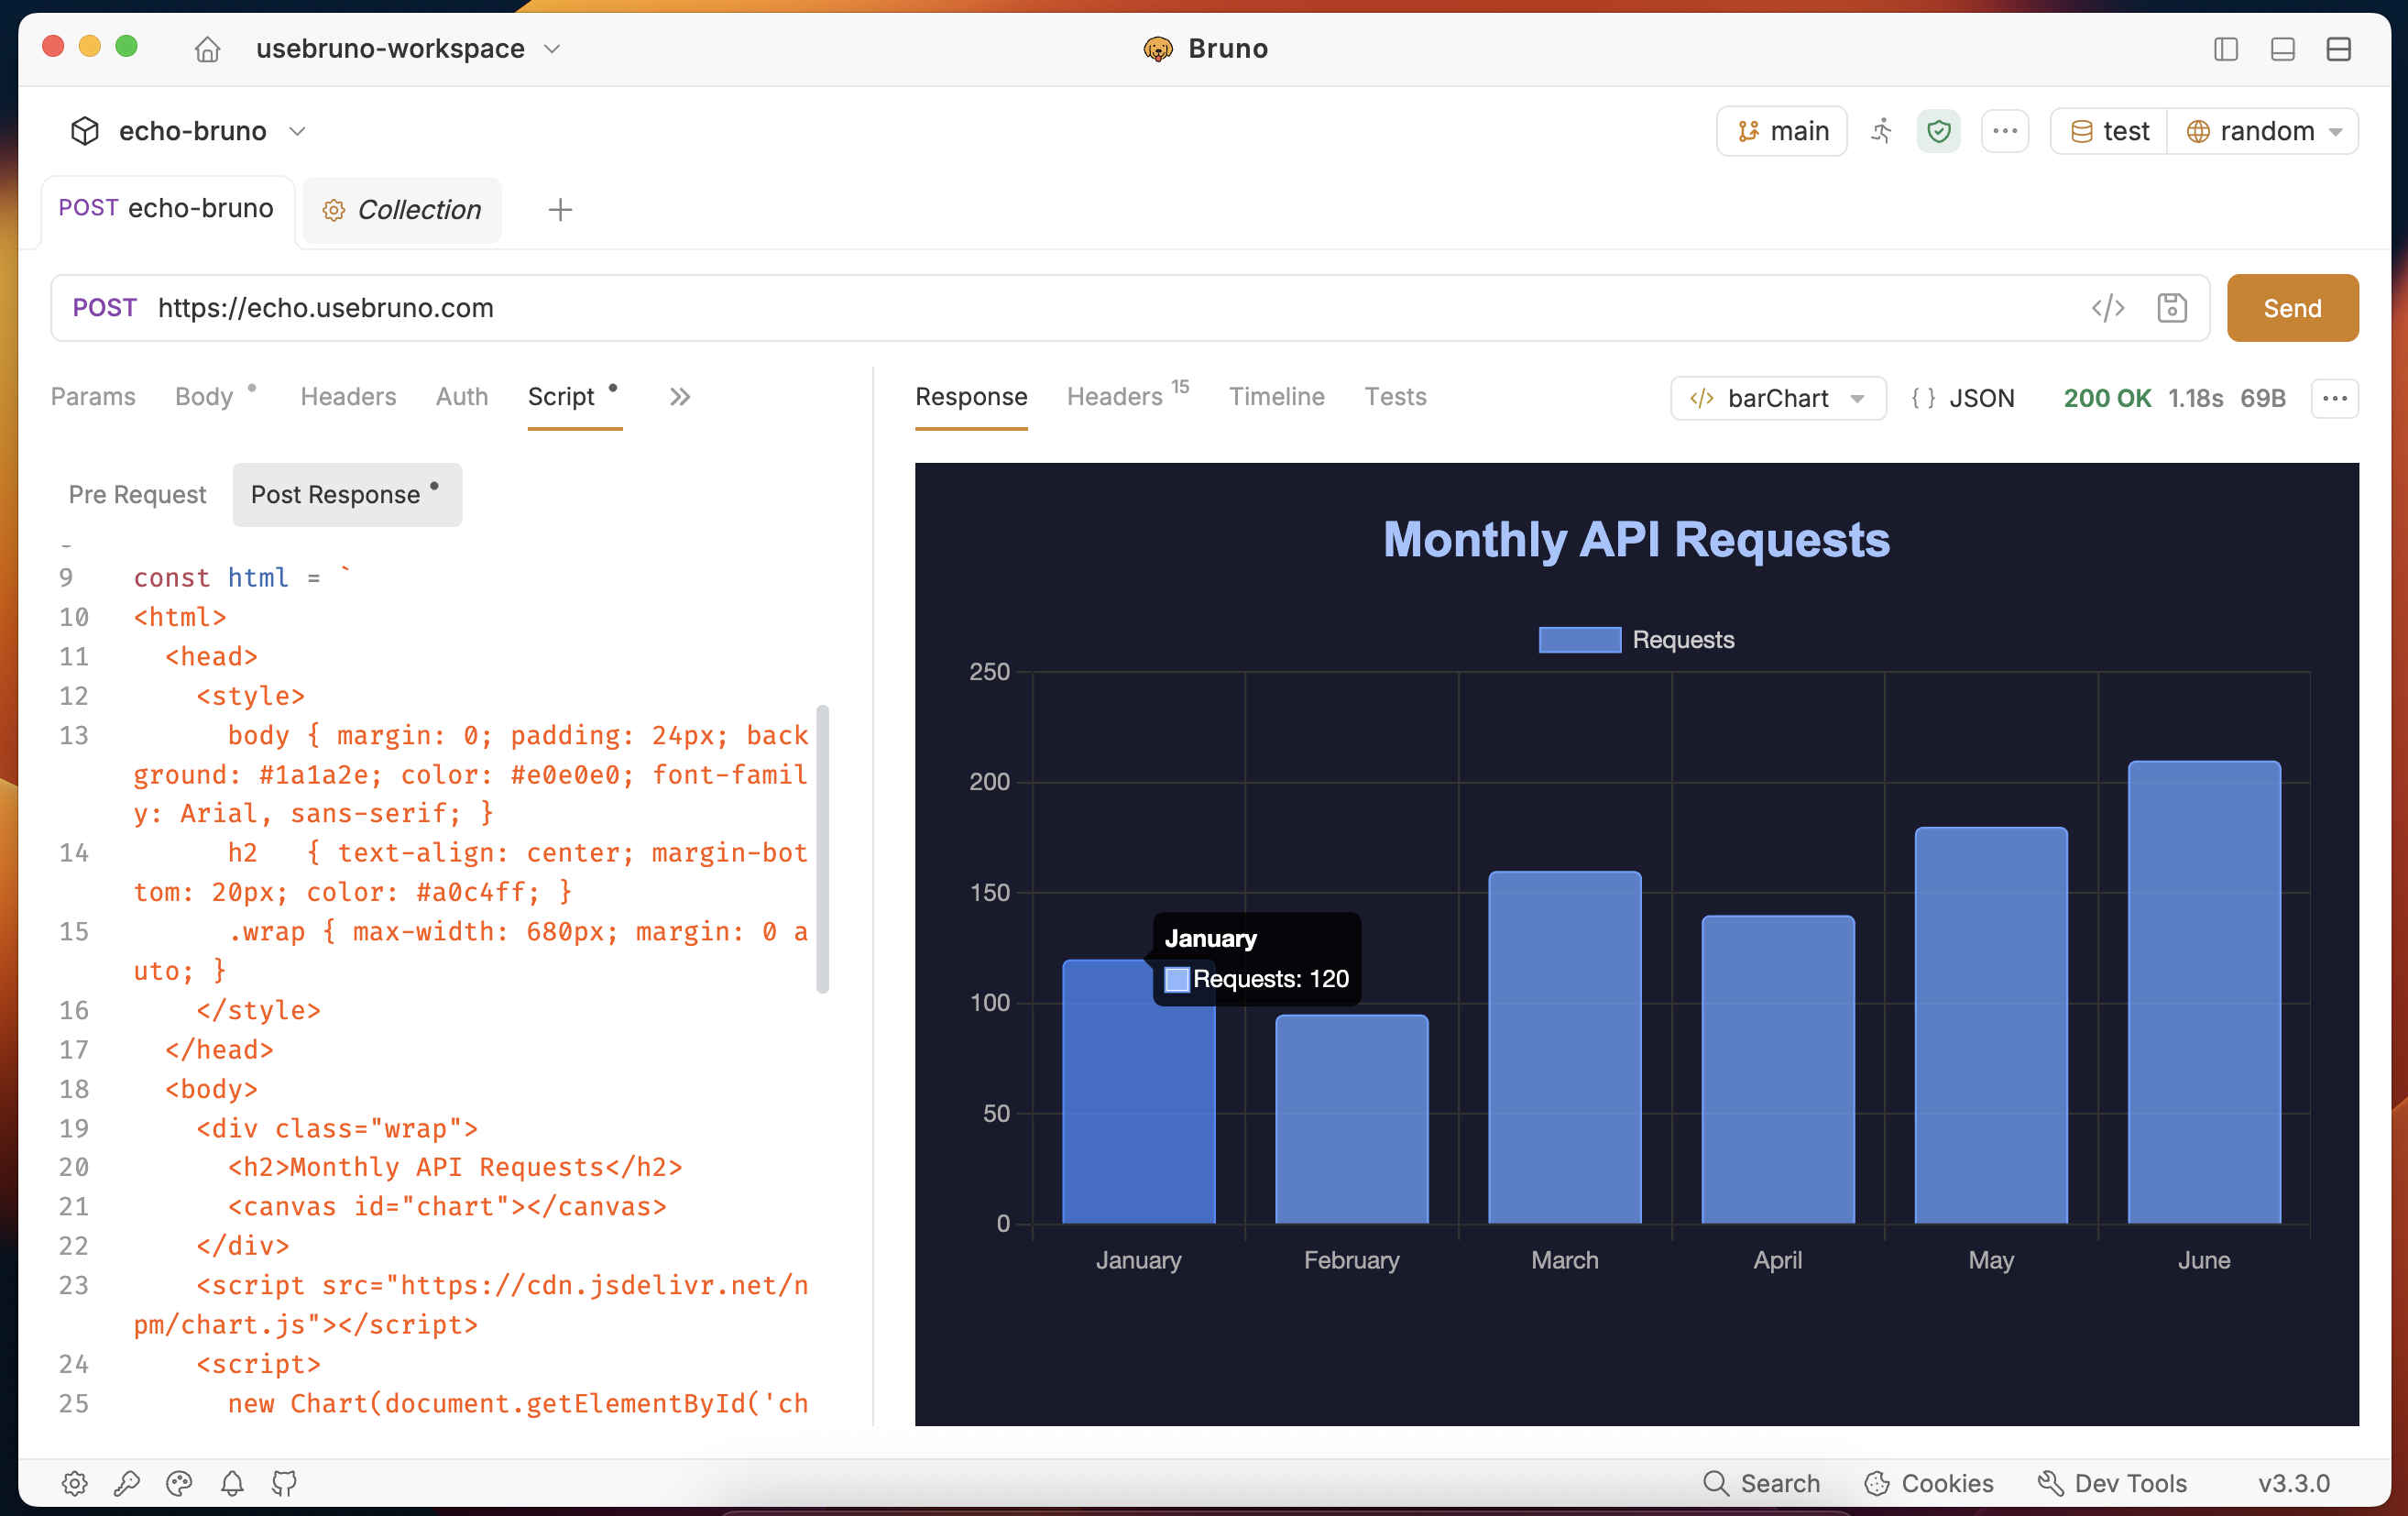The image size is (2408, 1516).
Task: Generate code snippet for request
Action: [2108, 308]
